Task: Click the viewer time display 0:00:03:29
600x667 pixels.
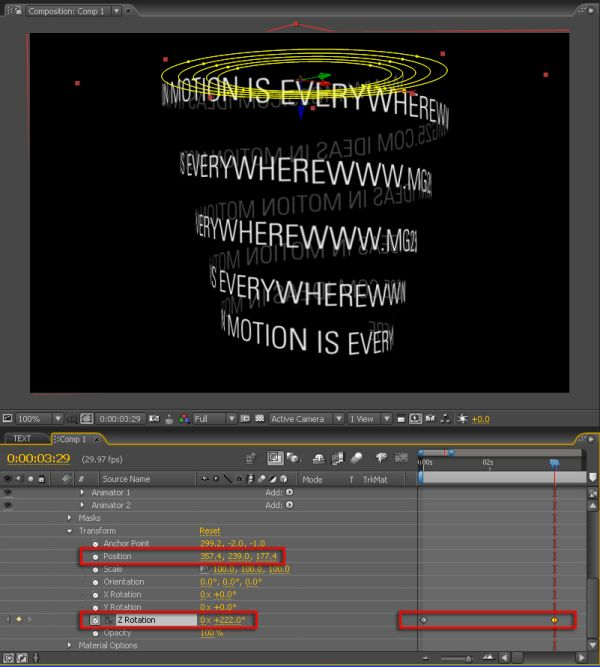Action: [x=120, y=419]
